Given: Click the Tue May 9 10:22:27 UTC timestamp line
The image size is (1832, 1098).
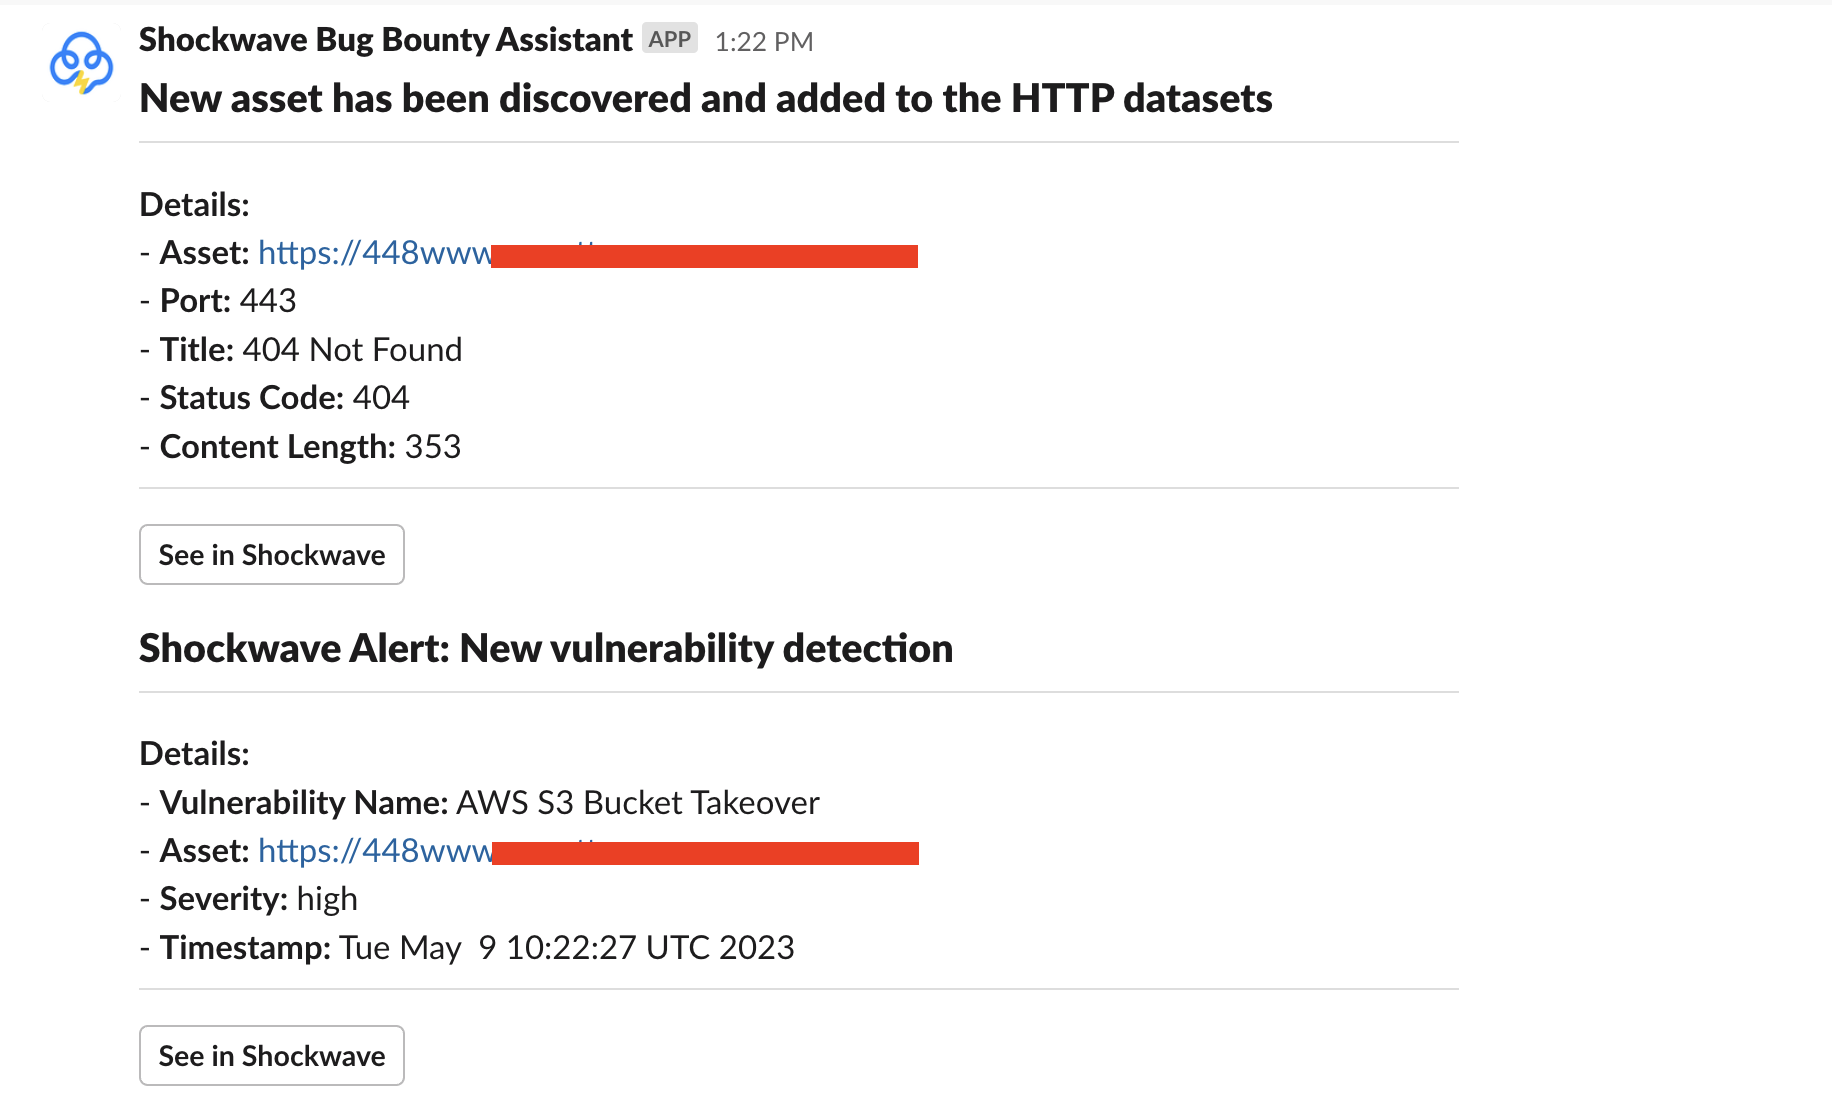Looking at the screenshot, I should tap(566, 948).
